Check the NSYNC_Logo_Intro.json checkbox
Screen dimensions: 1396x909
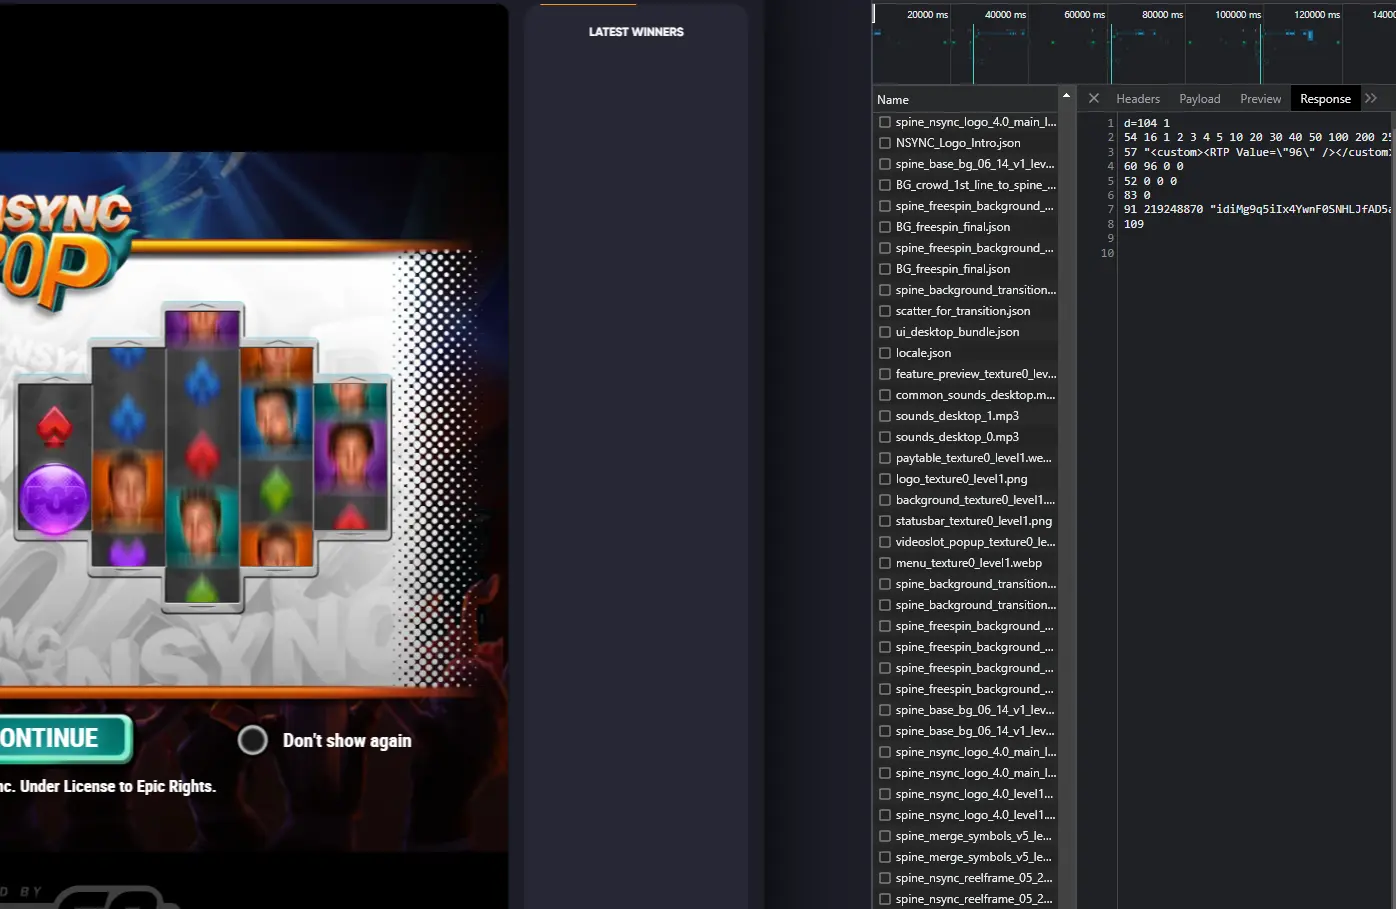(885, 143)
